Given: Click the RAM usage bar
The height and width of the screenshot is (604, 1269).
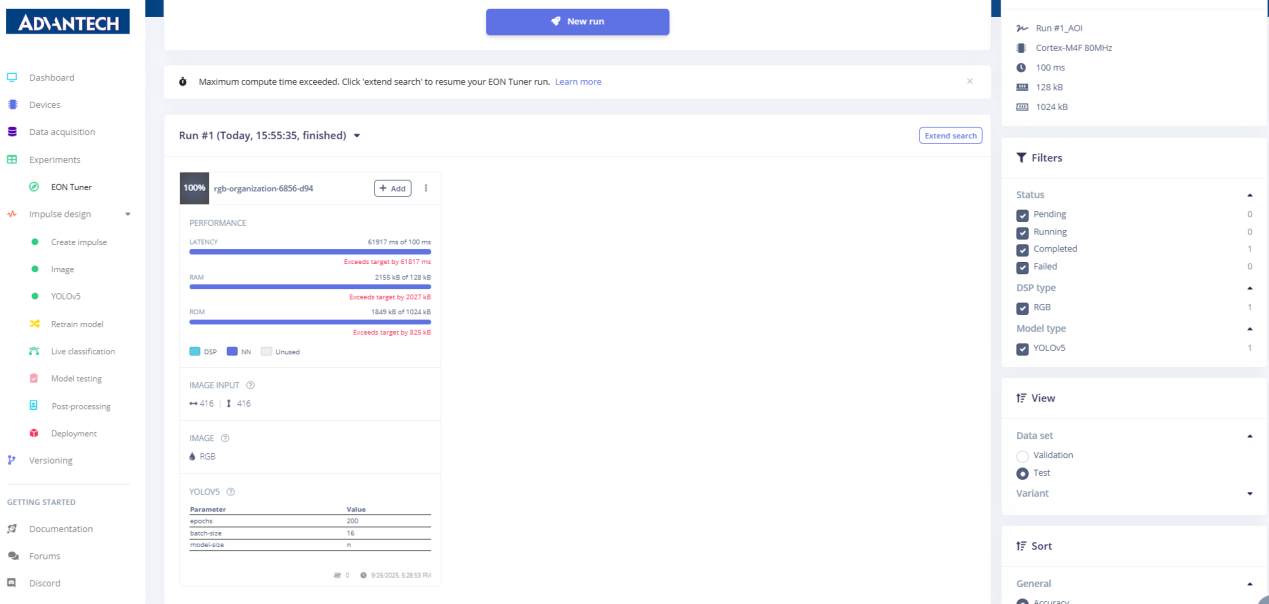Looking at the screenshot, I should [310, 287].
